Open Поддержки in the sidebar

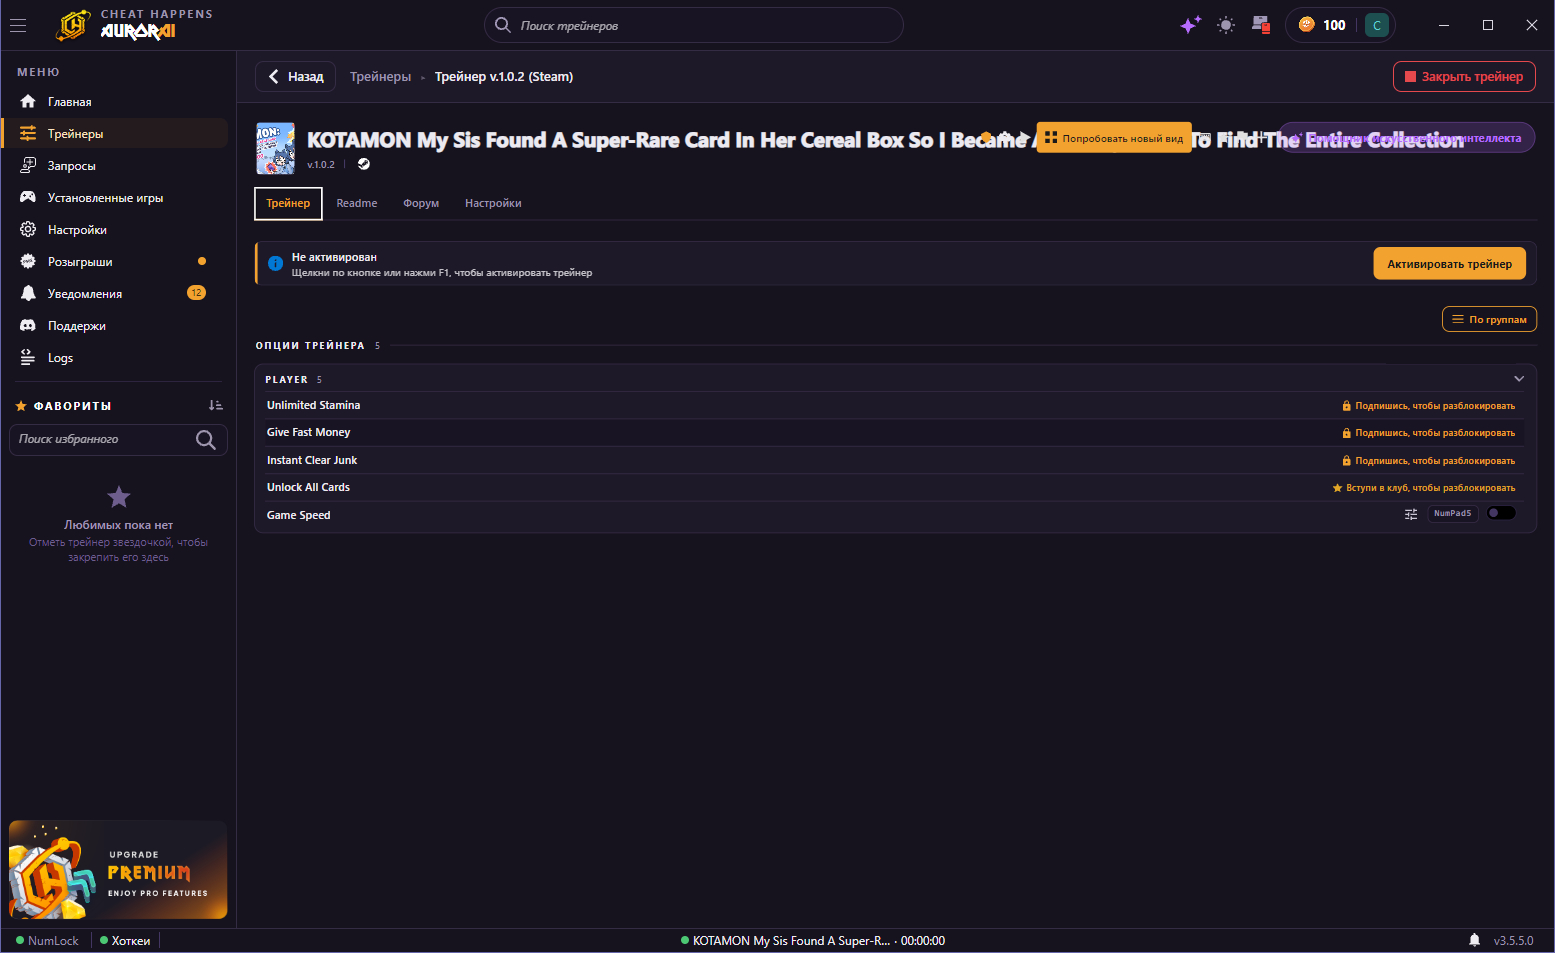[117, 326]
